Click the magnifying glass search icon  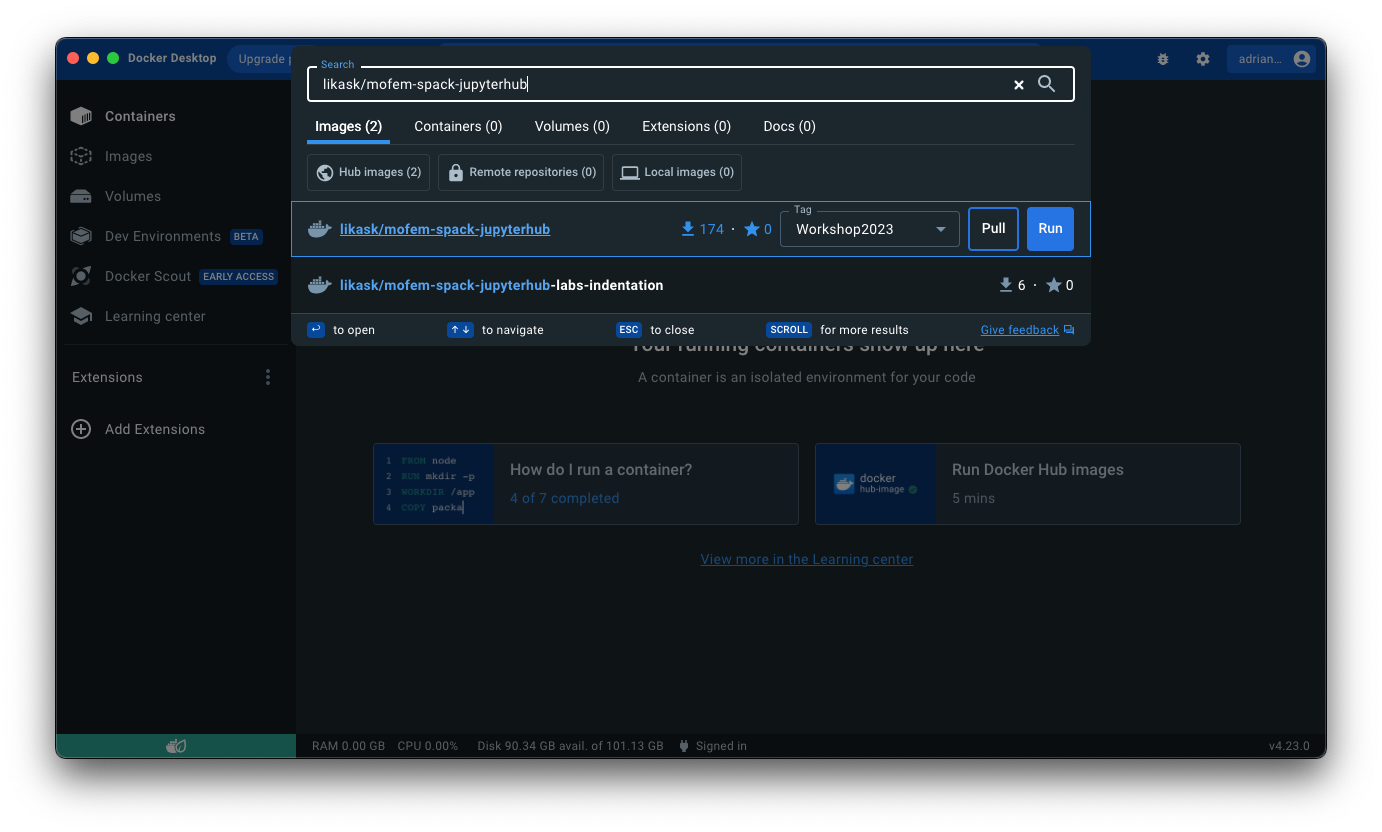[1047, 84]
